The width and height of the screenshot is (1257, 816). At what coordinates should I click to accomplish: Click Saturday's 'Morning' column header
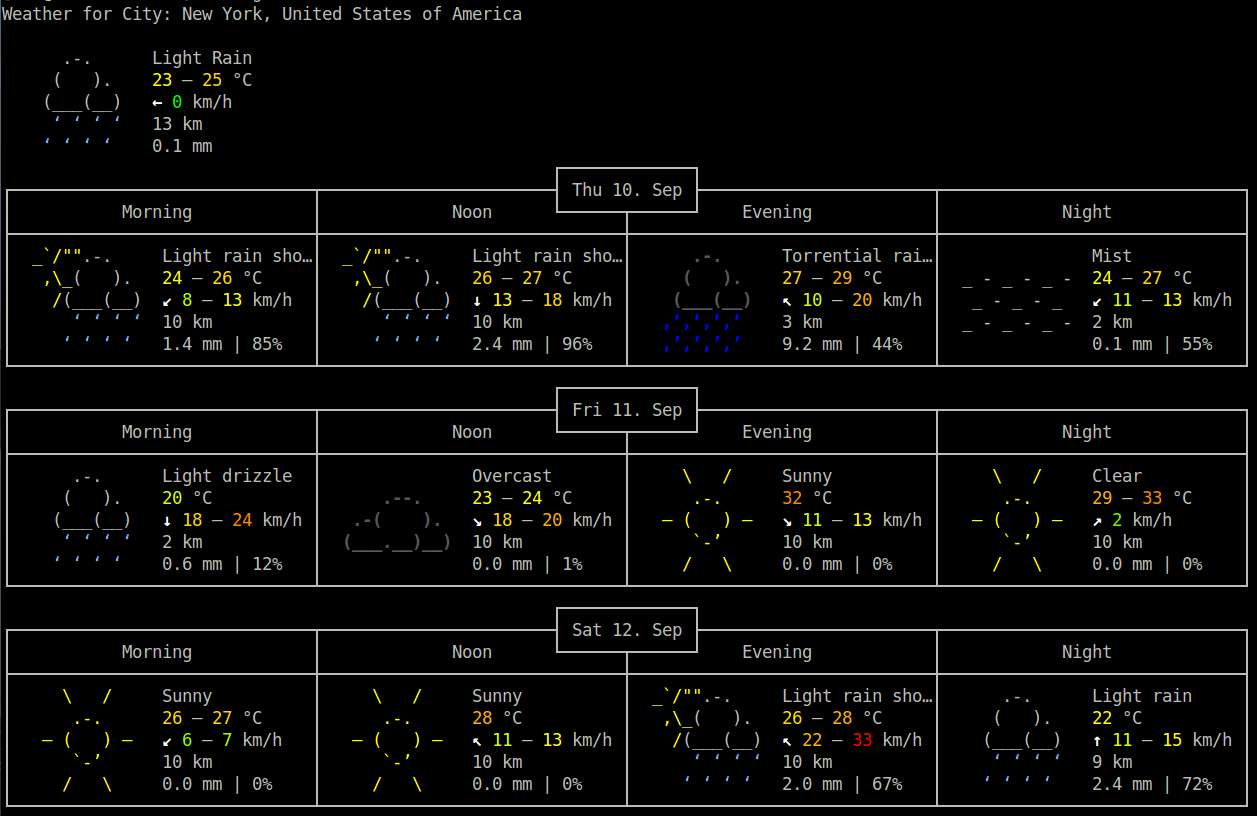[x=157, y=652]
